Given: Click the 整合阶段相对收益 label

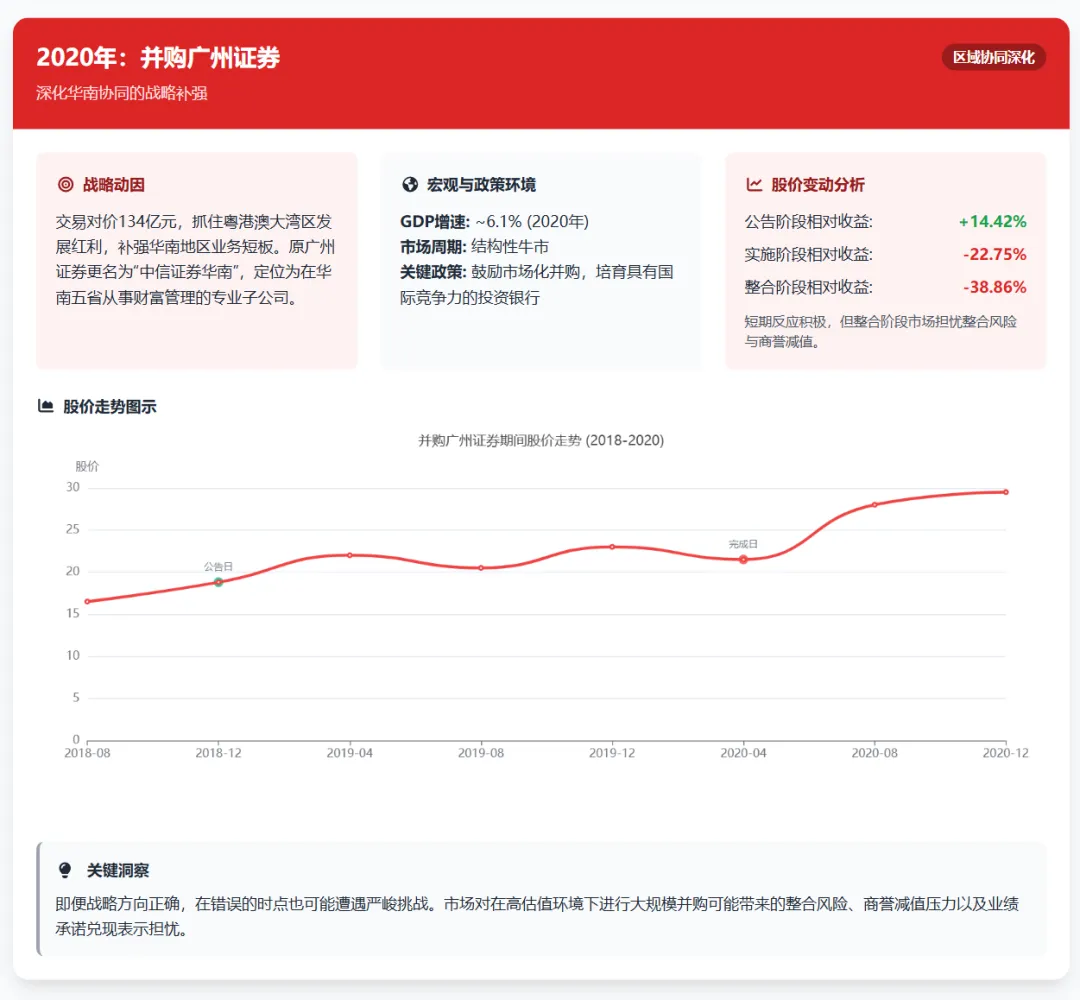Looking at the screenshot, I should (809, 287).
